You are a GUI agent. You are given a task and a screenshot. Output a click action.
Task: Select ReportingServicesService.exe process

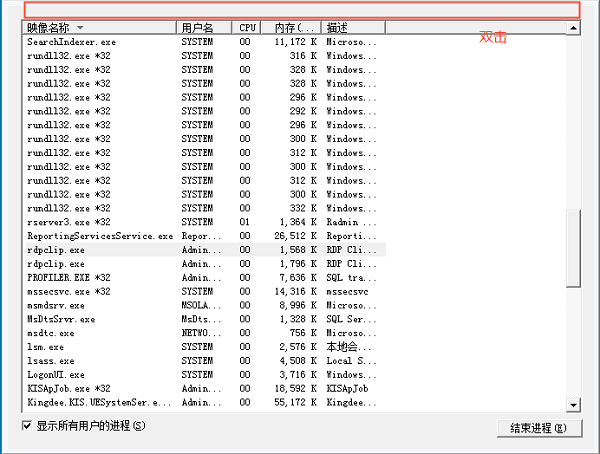(100, 235)
